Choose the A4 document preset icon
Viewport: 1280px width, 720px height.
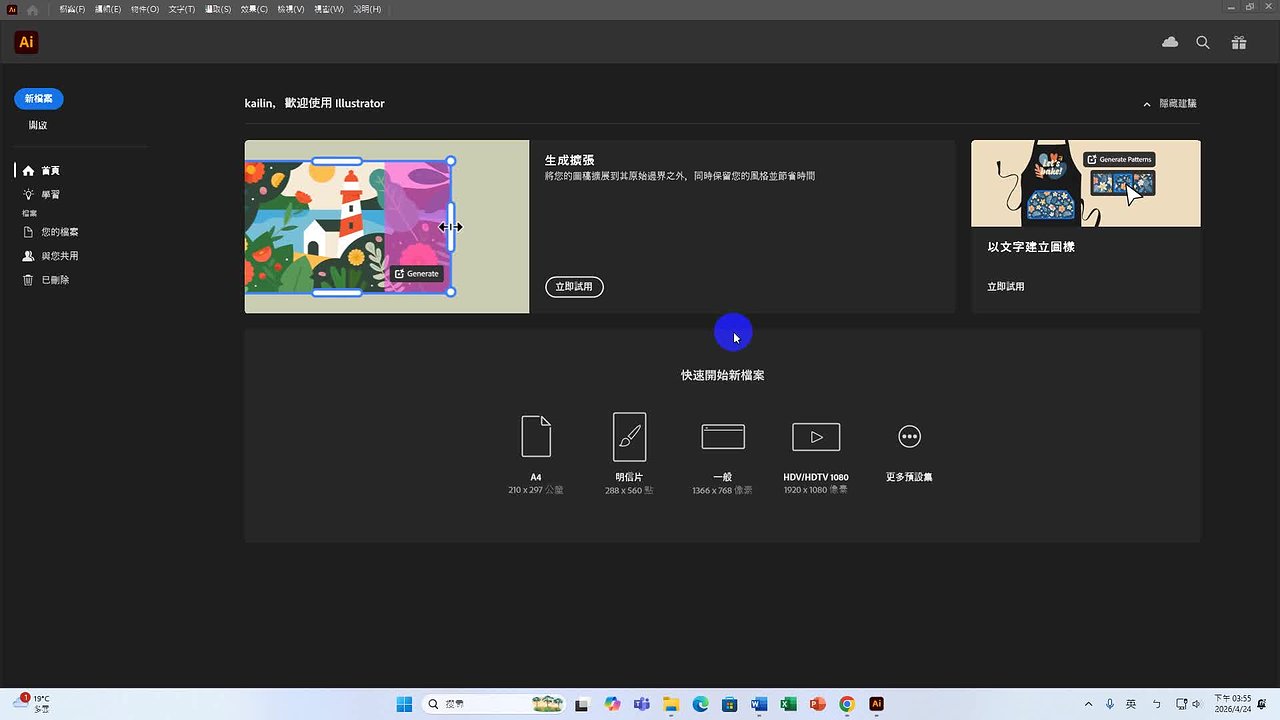tap(536, 436)
